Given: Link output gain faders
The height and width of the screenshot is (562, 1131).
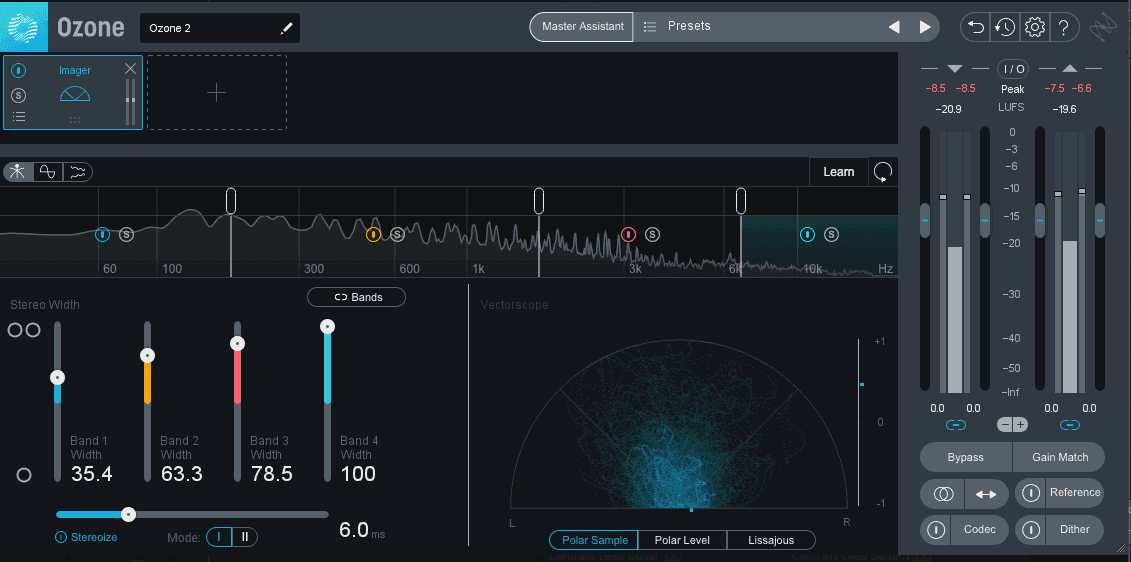Looking at the screenshot, I should (x=1070, y=425).
